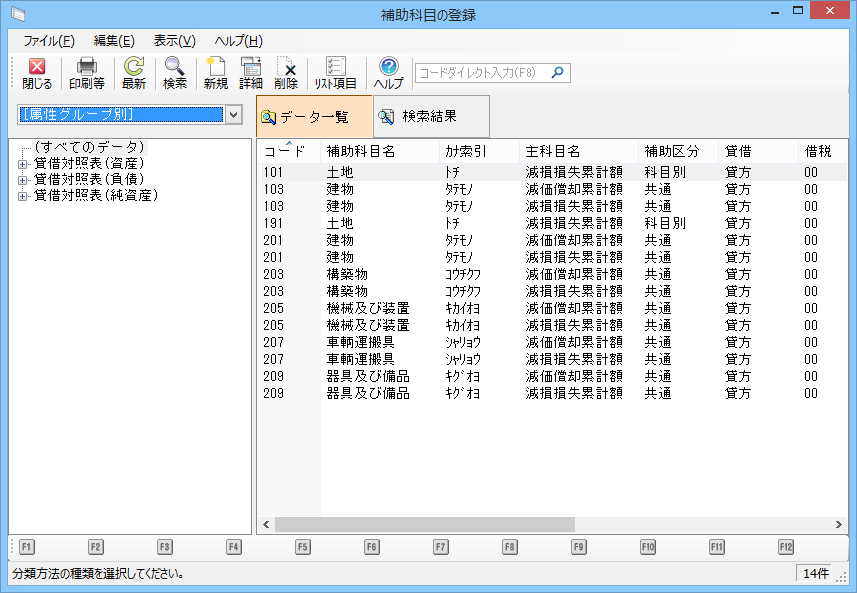Create a new entry with 新規 icon
Viewport: 857px width, 593px height.
coord(216,68)
